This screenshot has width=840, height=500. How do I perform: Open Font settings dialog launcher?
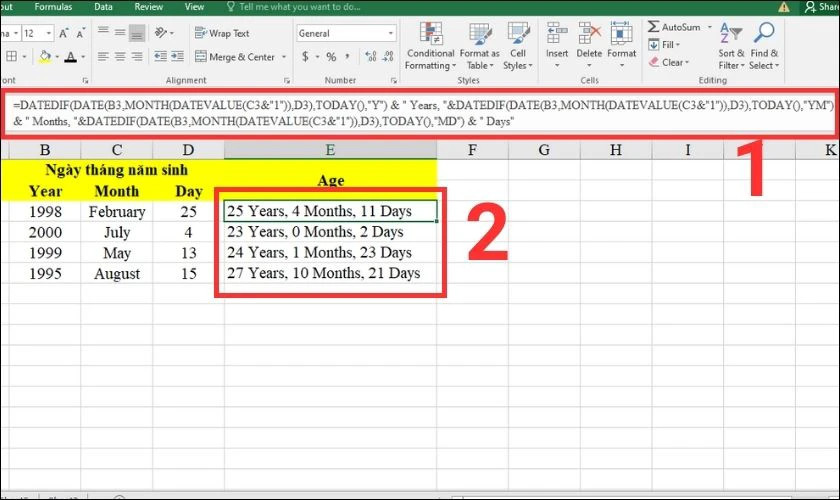click(85, 80)
